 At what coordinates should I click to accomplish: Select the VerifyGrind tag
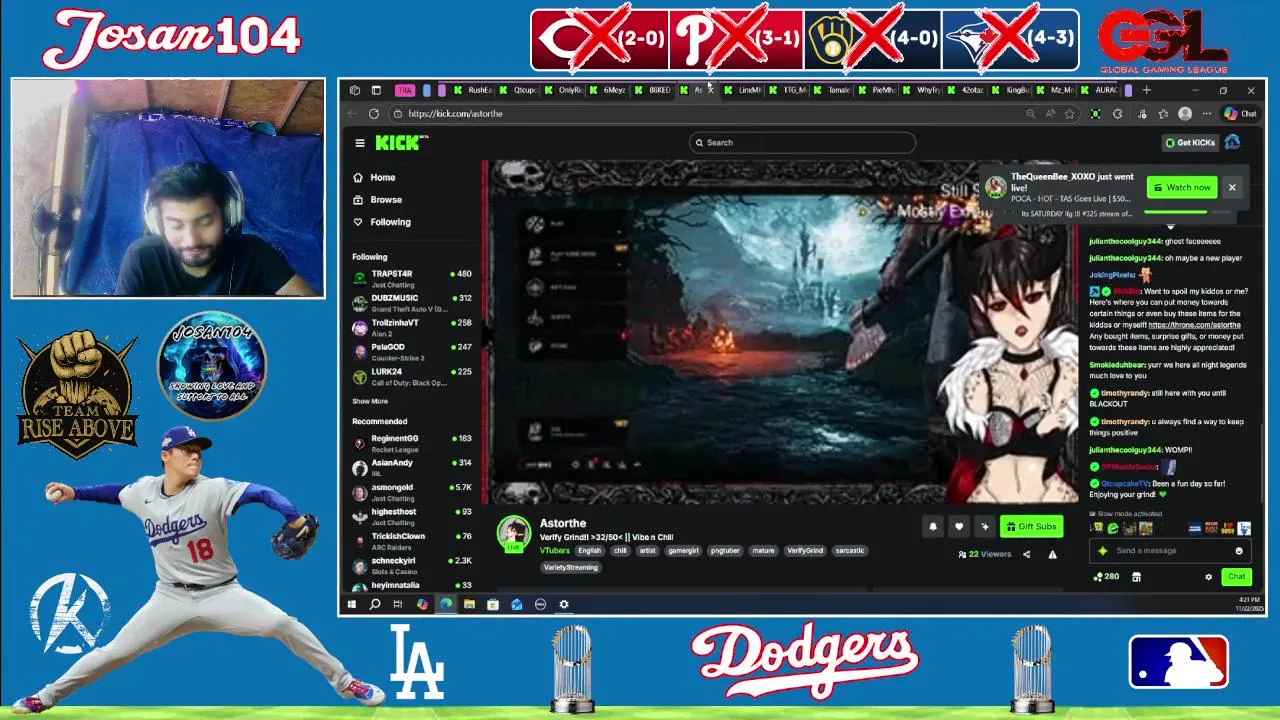pyautogui.click(x=805, y=550)
